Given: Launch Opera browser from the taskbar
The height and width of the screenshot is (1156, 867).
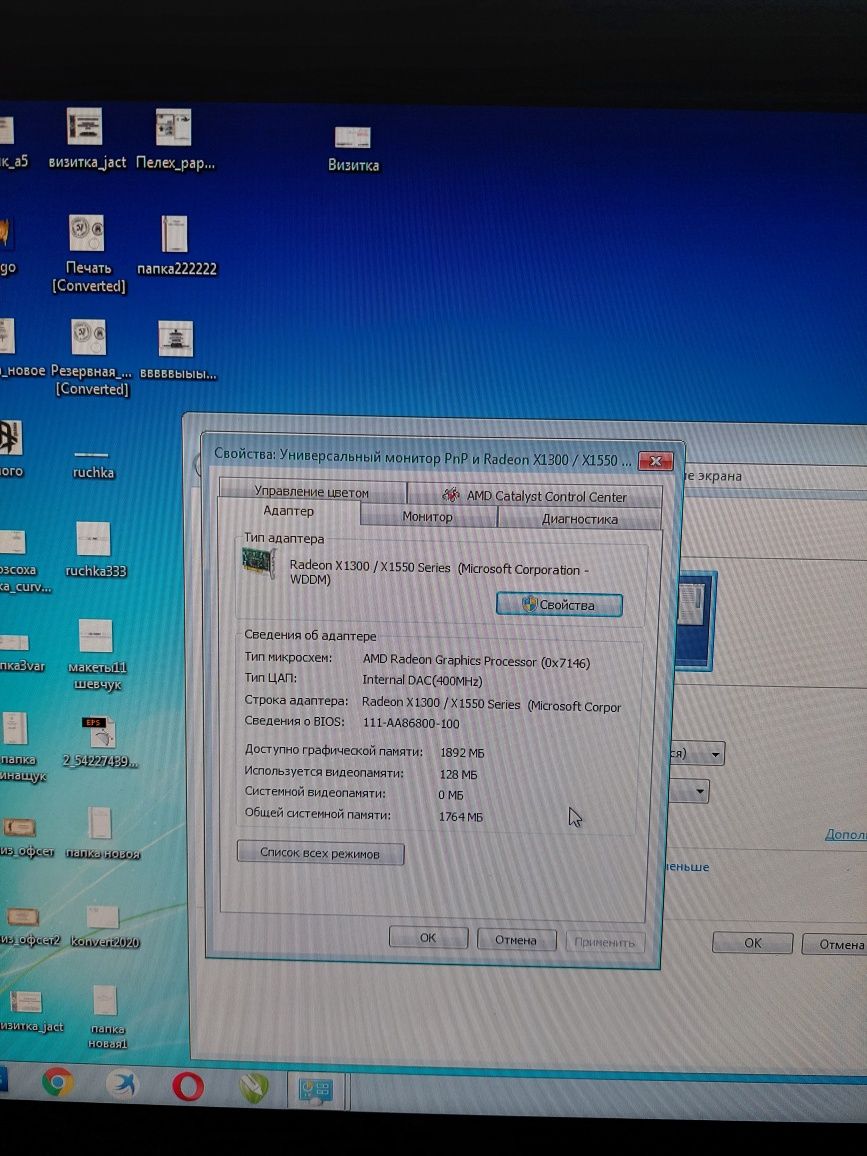Looking at the screenshot, I should point(188,1086).
